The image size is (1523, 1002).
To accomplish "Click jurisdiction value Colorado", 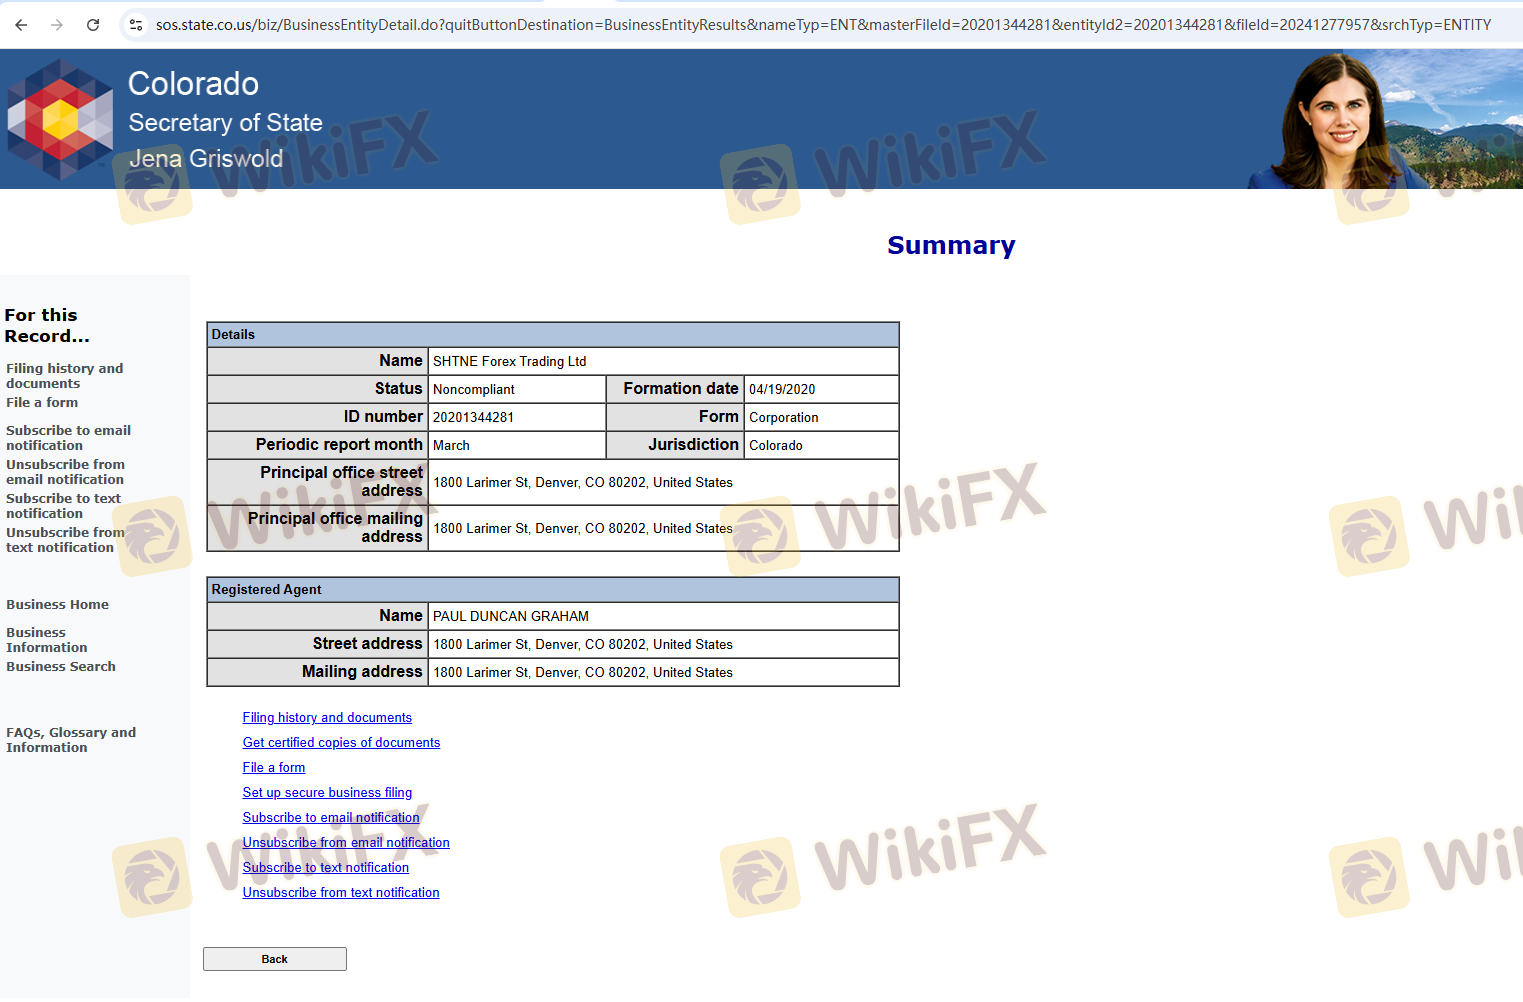I will click(776, 446).
